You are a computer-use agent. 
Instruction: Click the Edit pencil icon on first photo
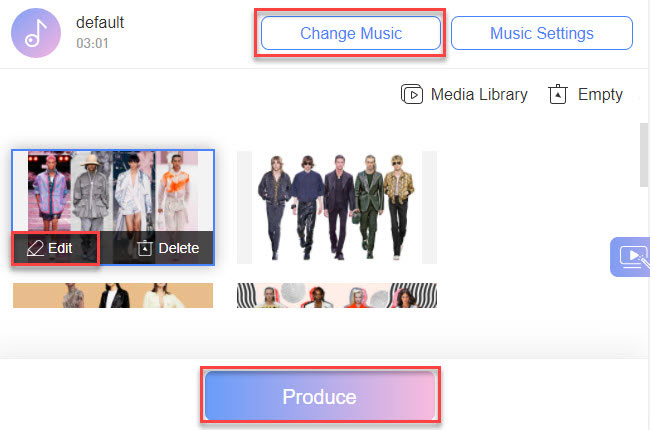pyautogui.click(x=35, y=248)
